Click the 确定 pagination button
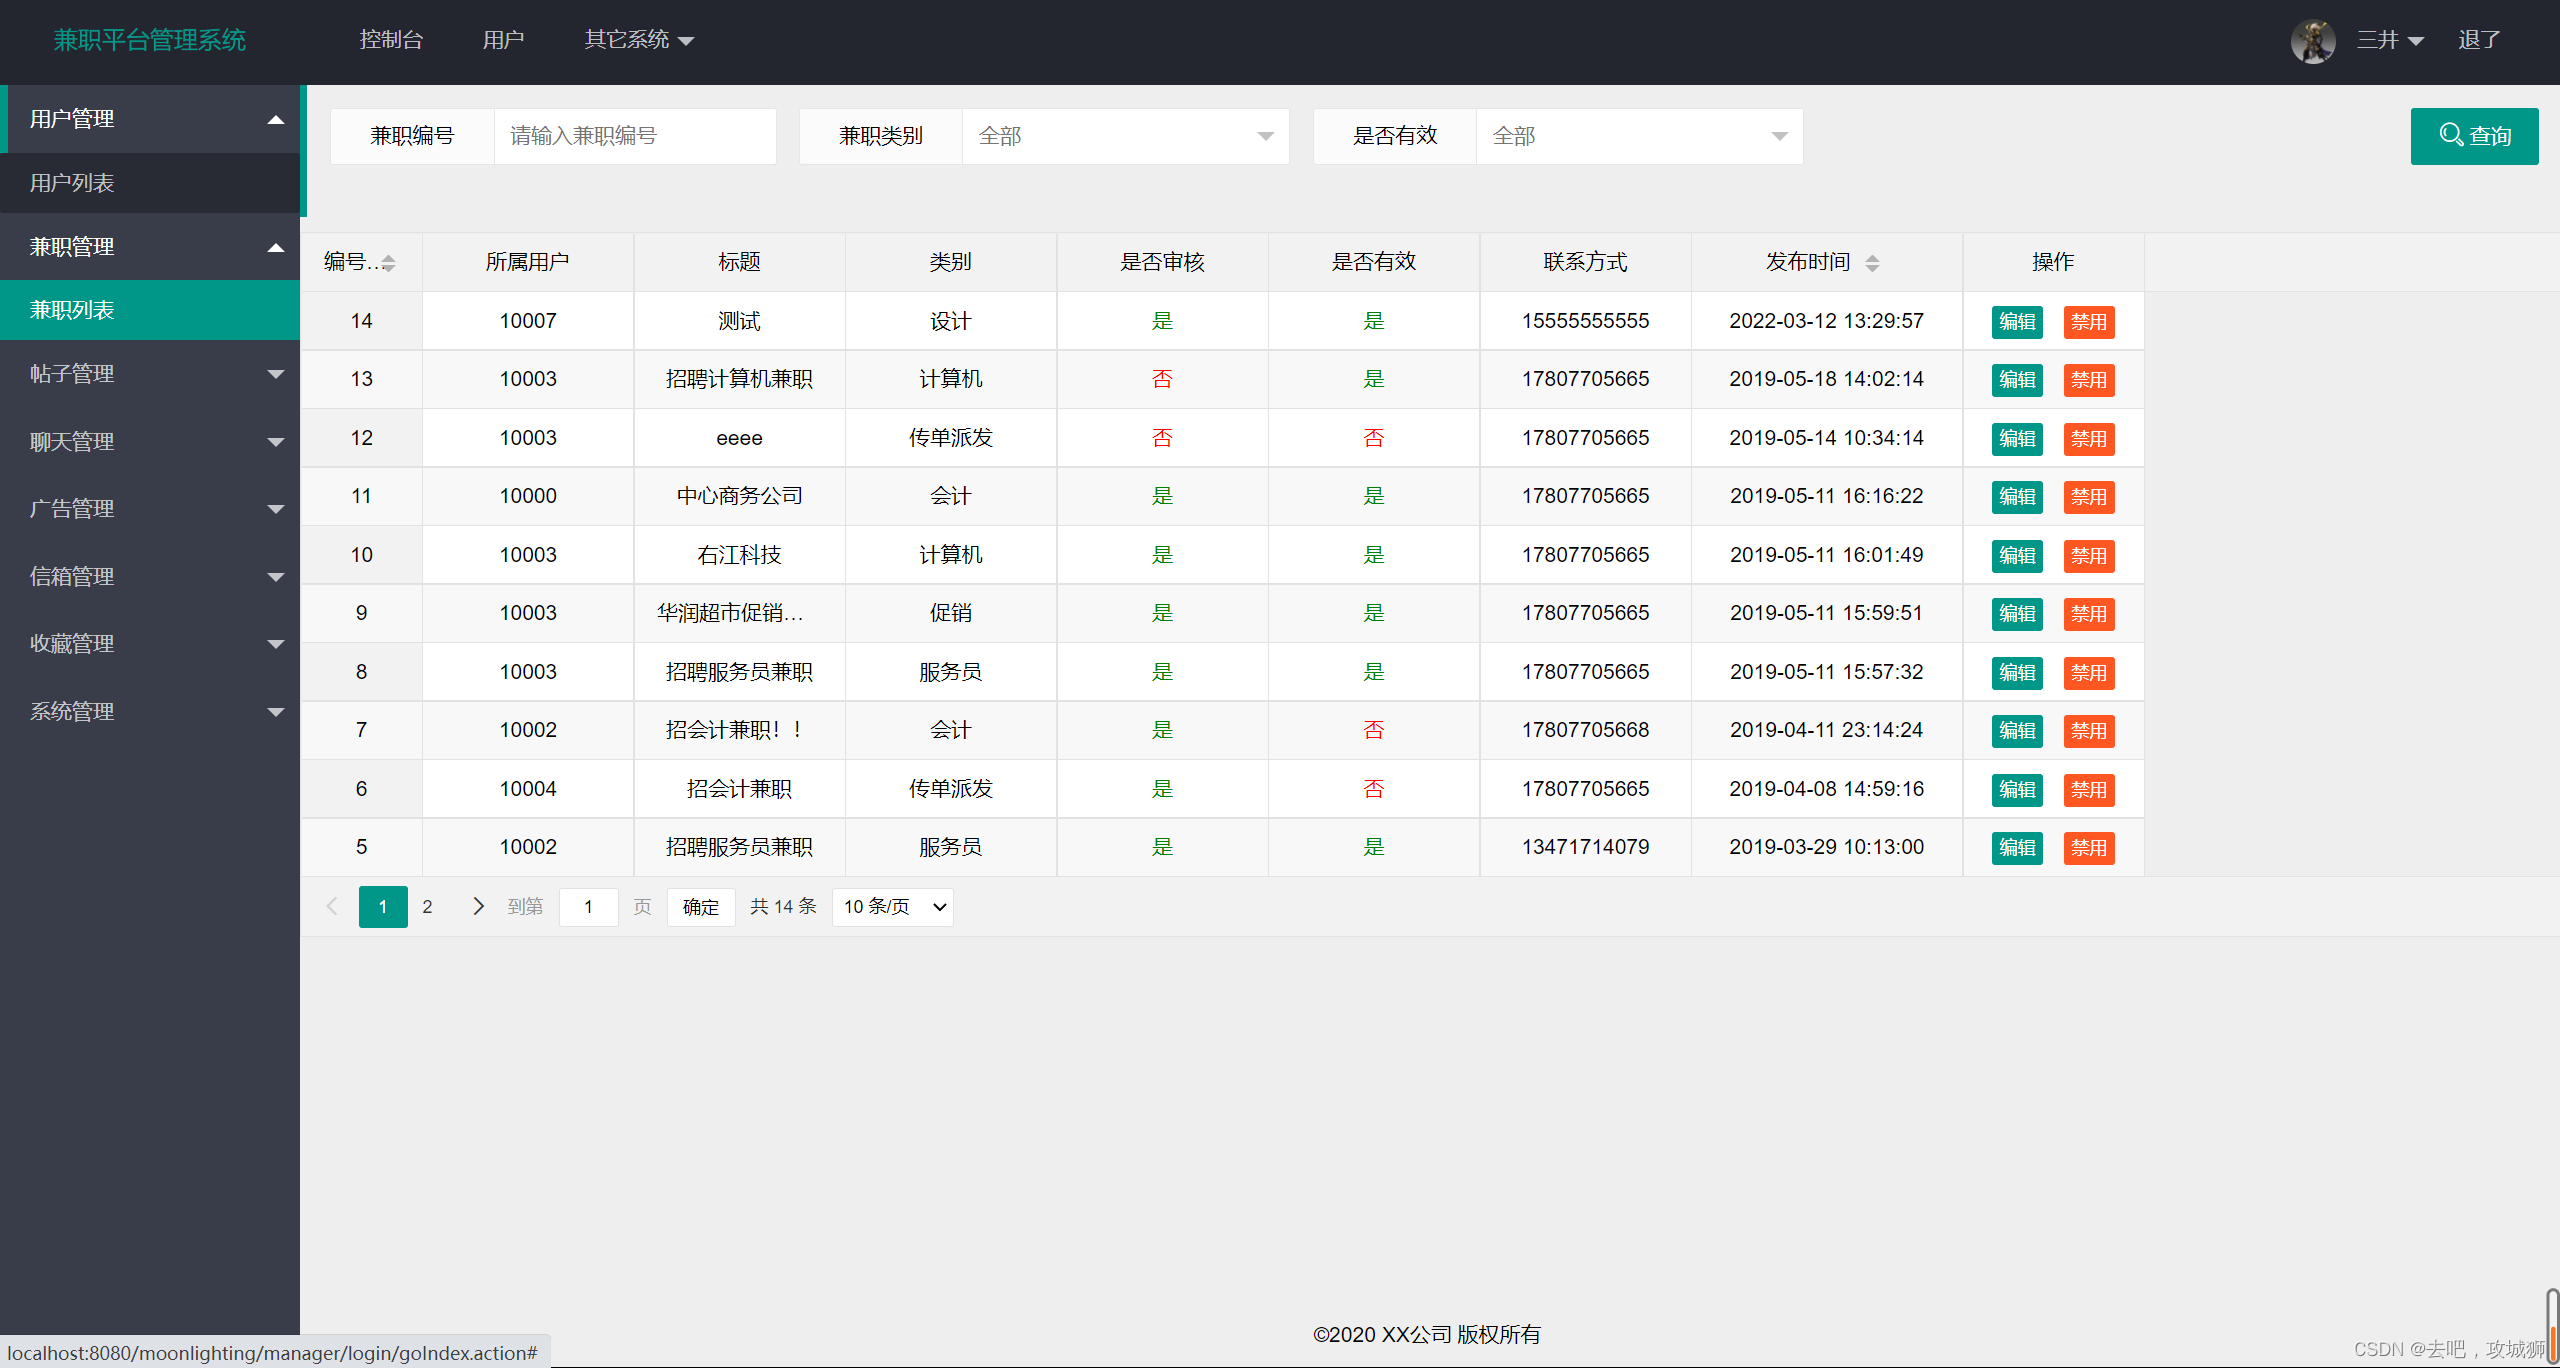2560x1368 pixels. coord(700,906)
